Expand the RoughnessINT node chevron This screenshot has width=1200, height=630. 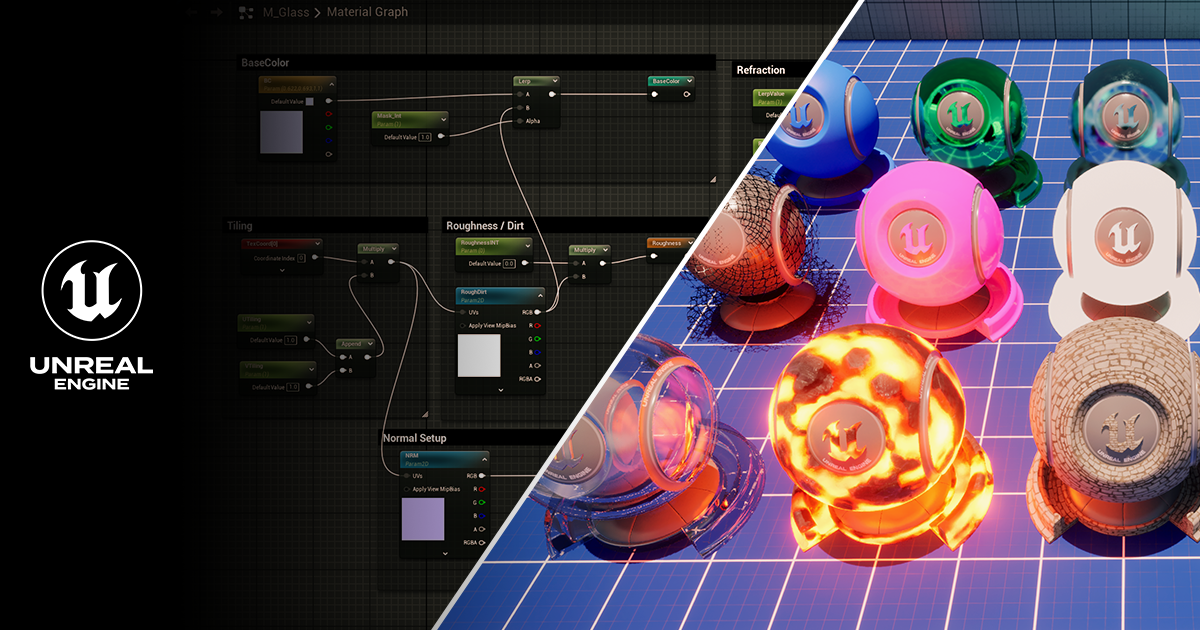(526, 244)
